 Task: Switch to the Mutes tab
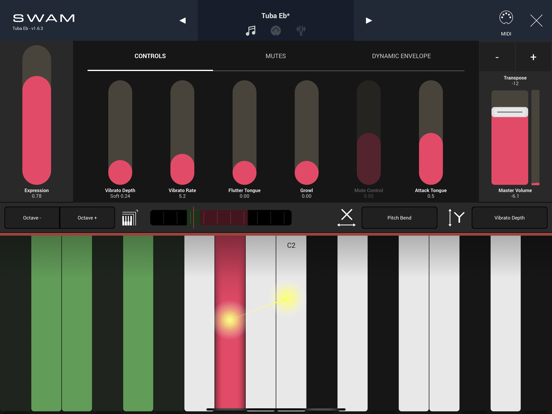click(x=276, y=56)
